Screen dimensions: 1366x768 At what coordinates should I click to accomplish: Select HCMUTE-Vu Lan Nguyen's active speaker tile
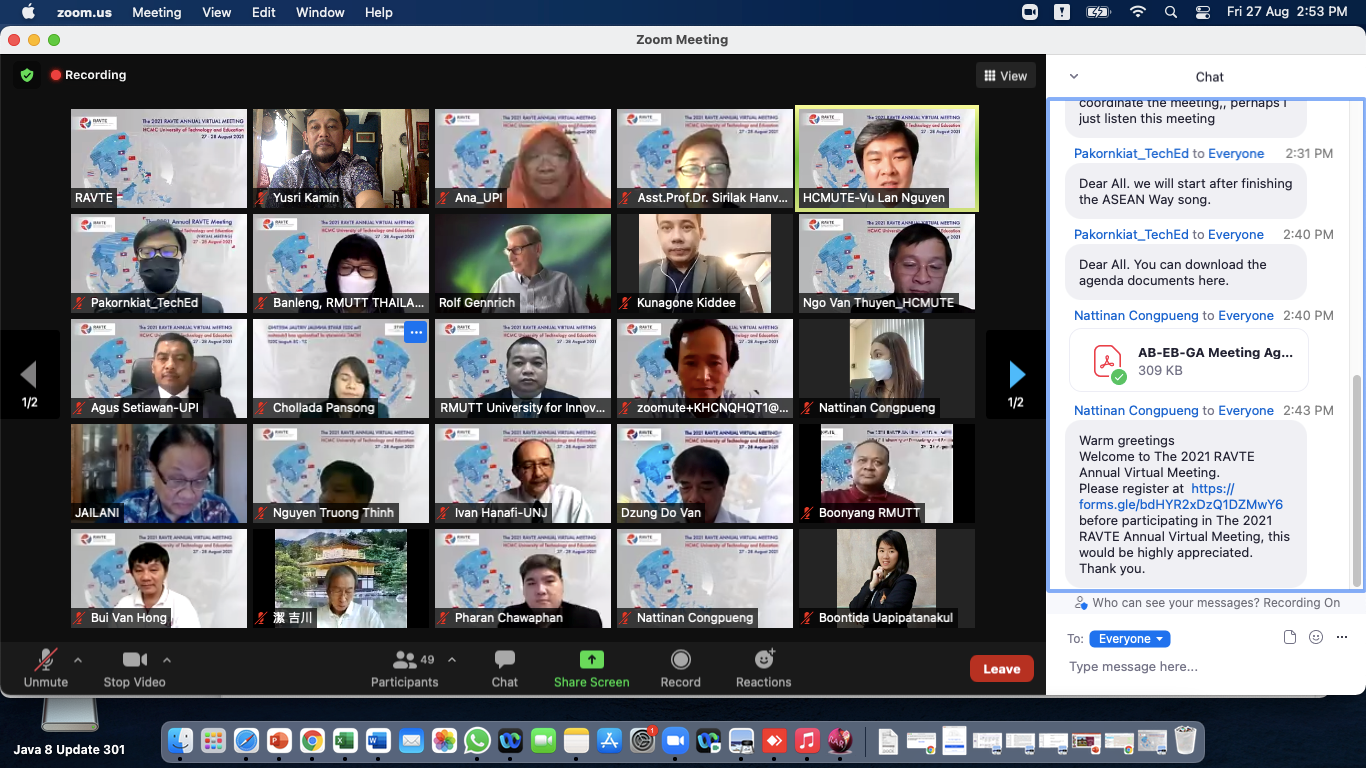[887, 158]
